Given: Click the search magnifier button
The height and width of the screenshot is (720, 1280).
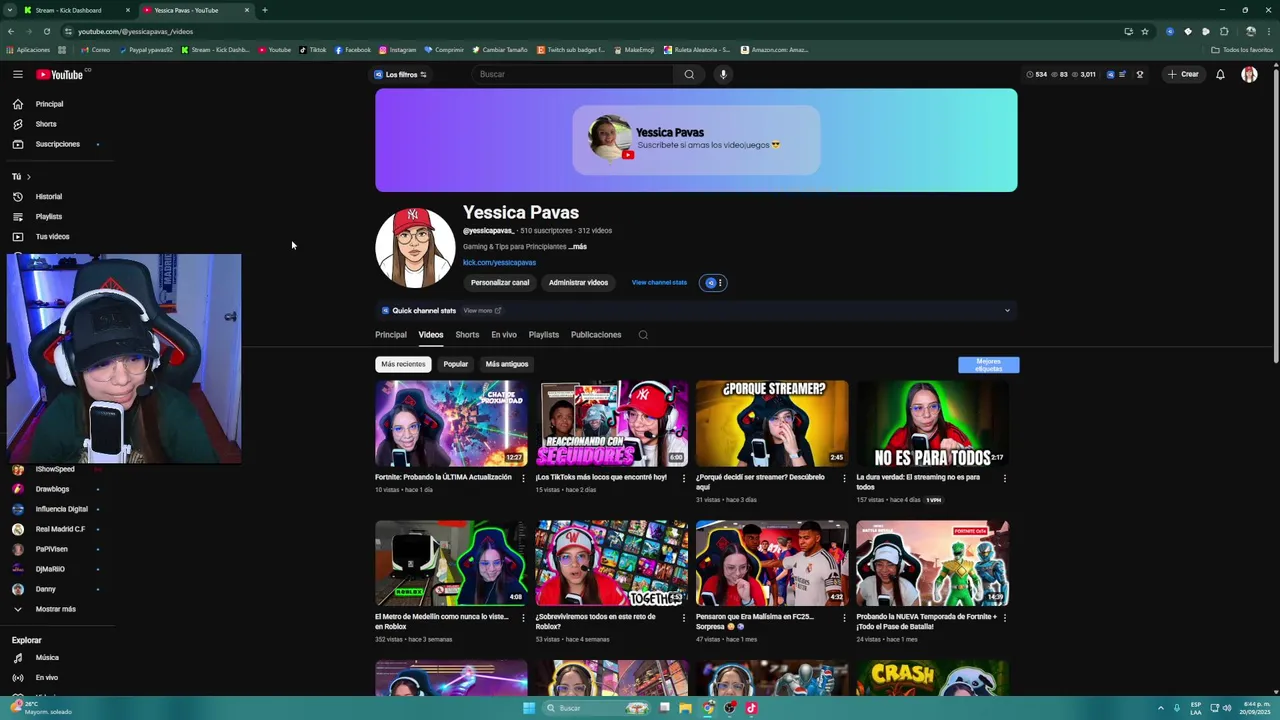Looking at the screenshot, I should tap(689, 74).
